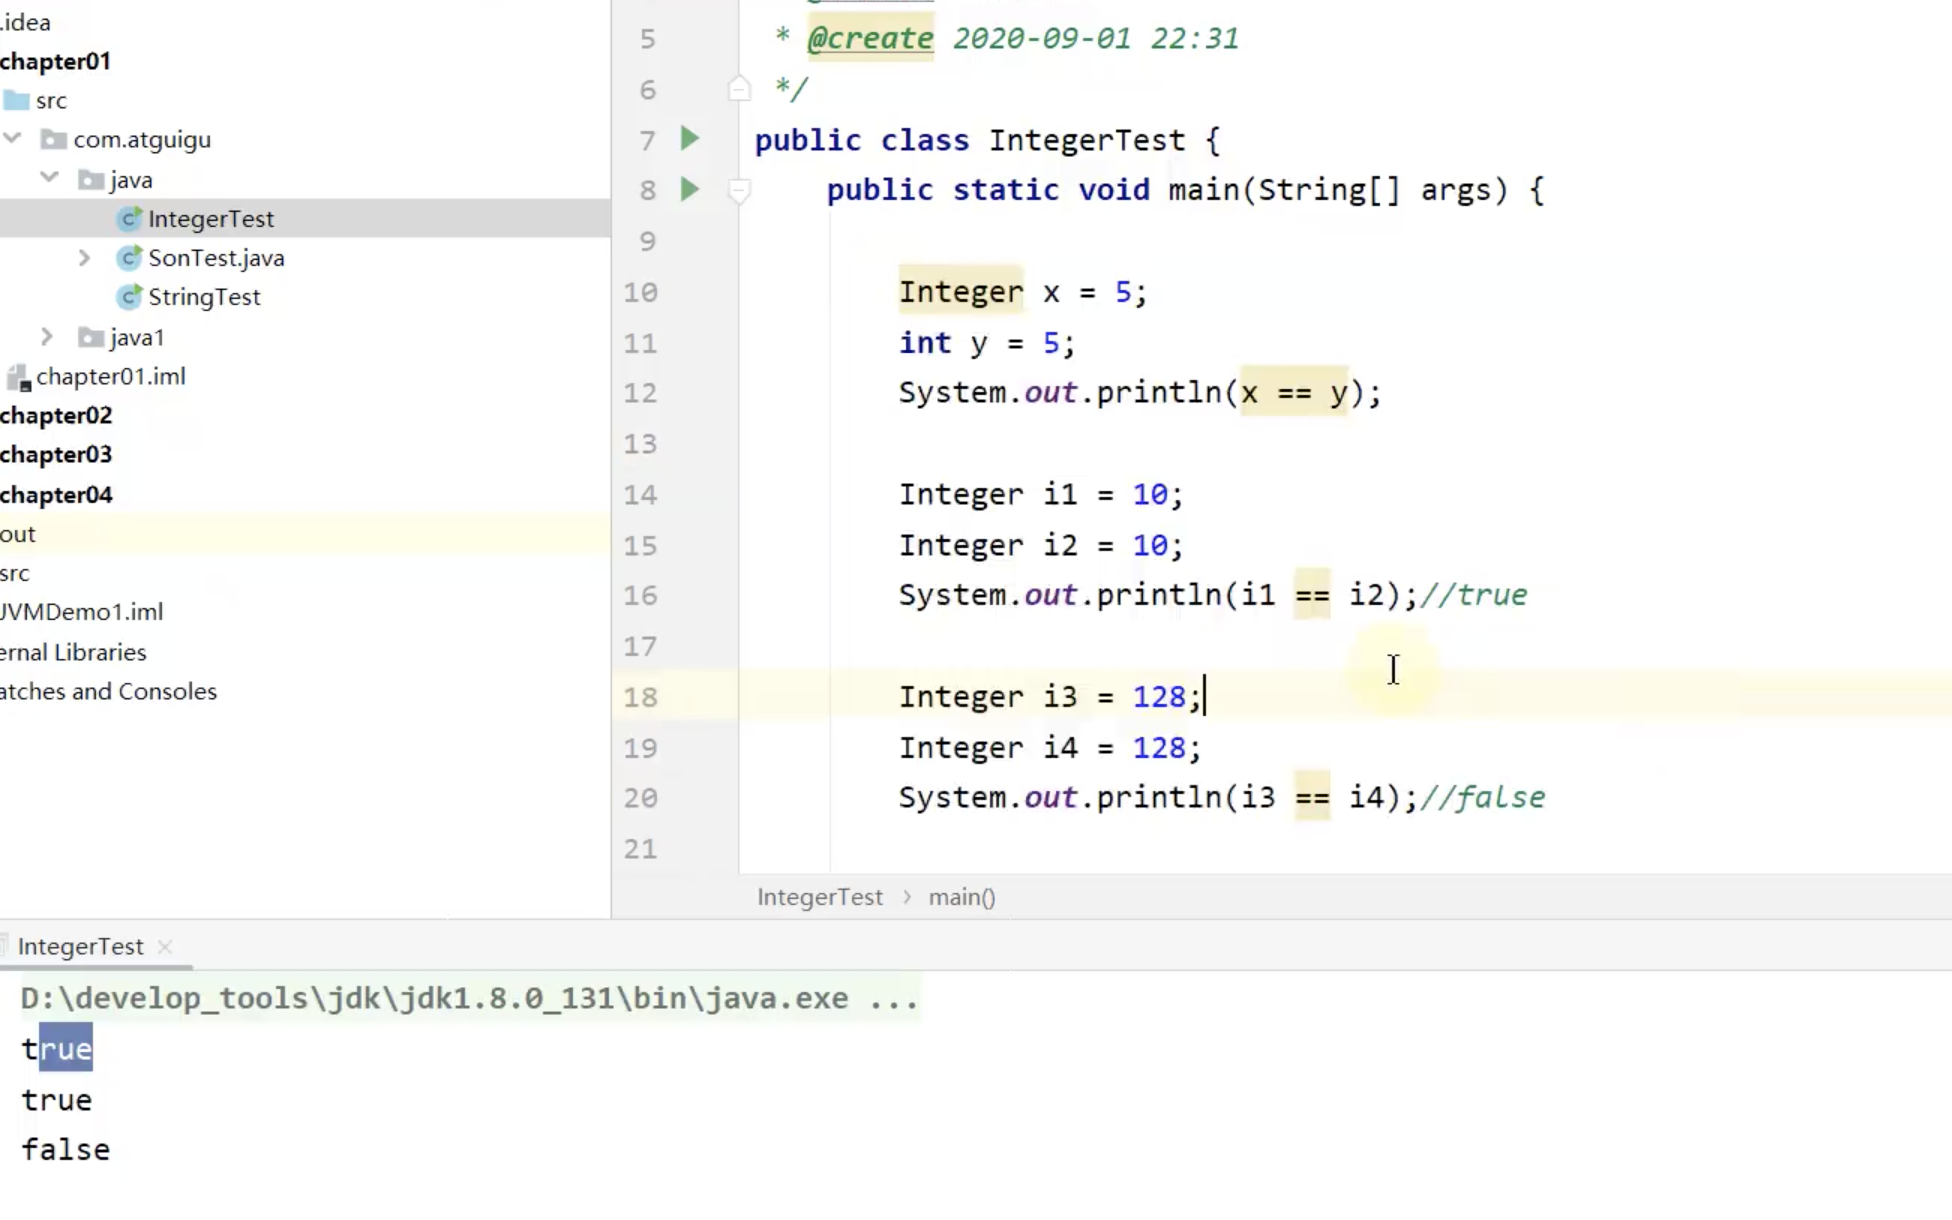Select the chapter04 module

[x=56, y=494]
